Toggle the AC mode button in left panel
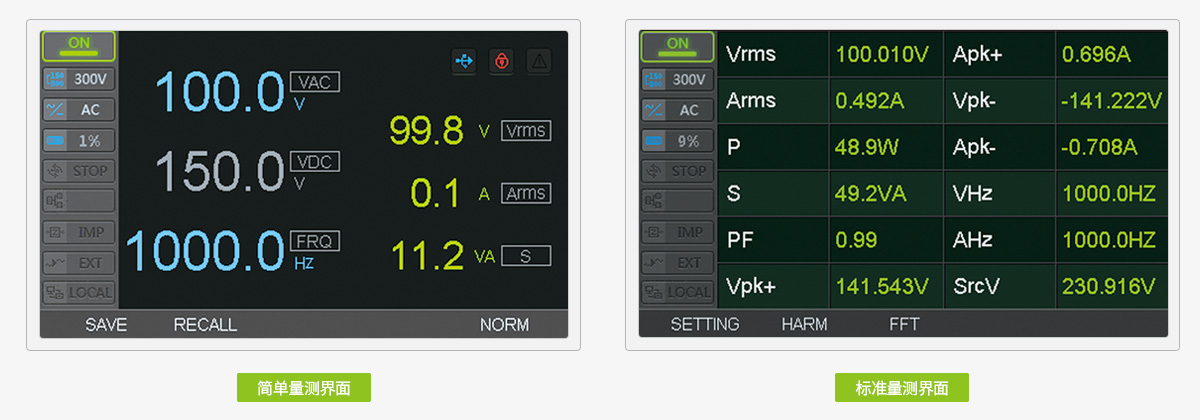 coord(79,109)
